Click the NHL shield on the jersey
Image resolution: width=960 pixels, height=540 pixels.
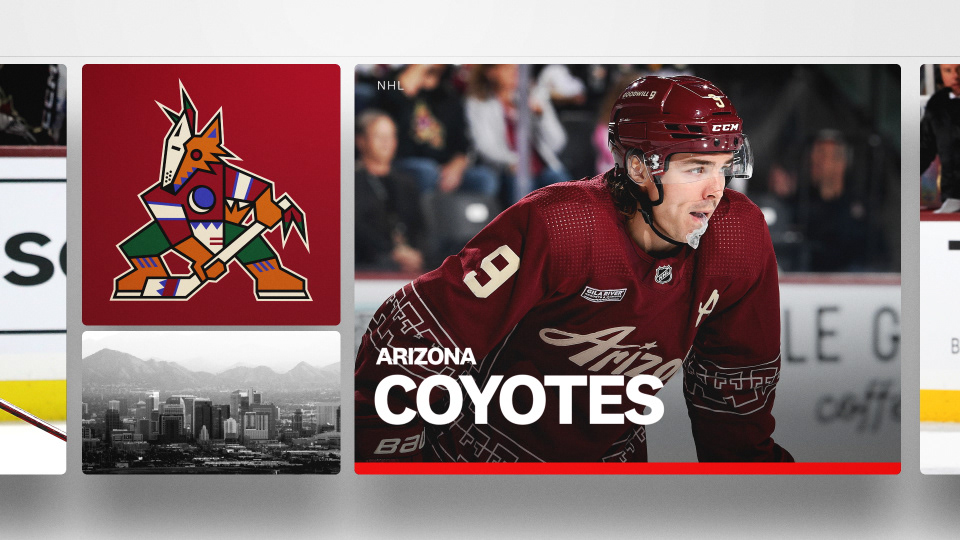coord(662,274)
